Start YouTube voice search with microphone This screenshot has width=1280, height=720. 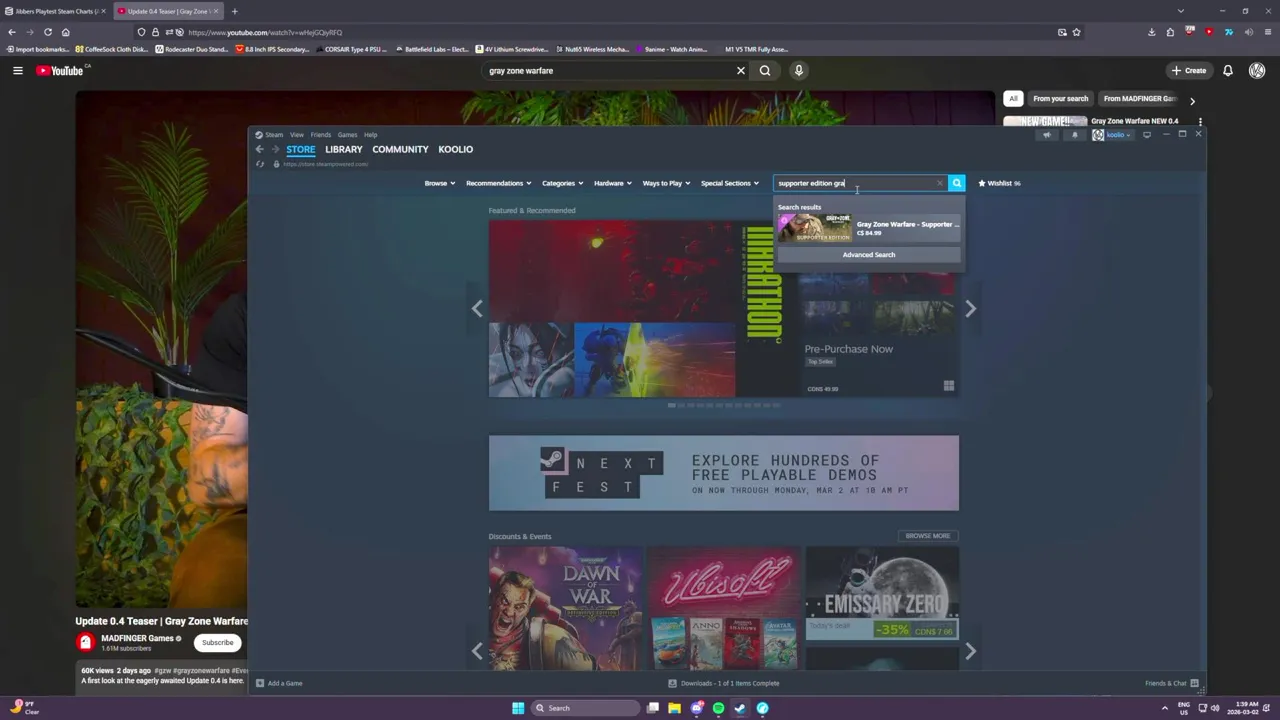(798, 70)
